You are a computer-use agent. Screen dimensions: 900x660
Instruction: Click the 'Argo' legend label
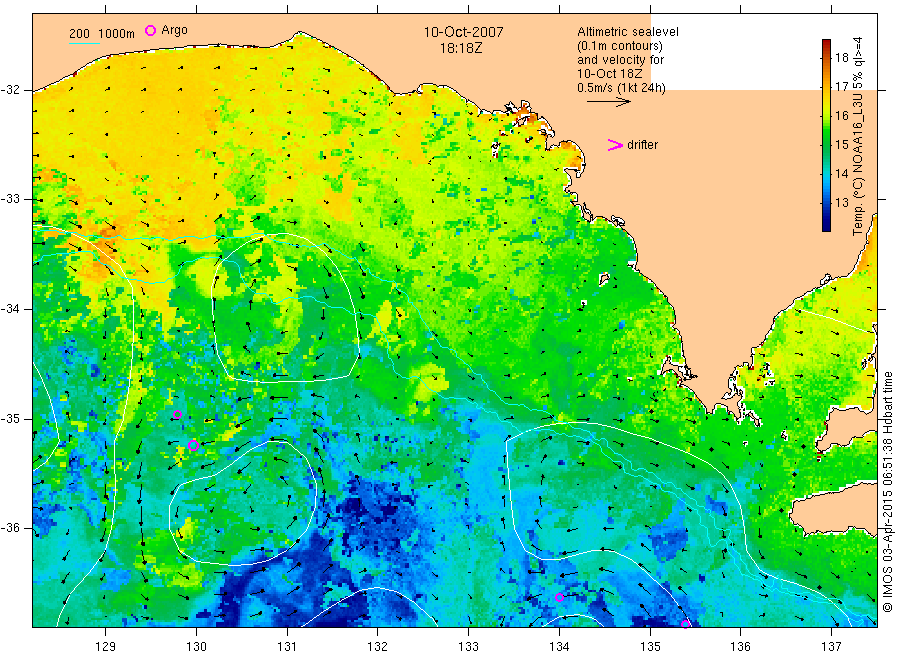point(174,30)
